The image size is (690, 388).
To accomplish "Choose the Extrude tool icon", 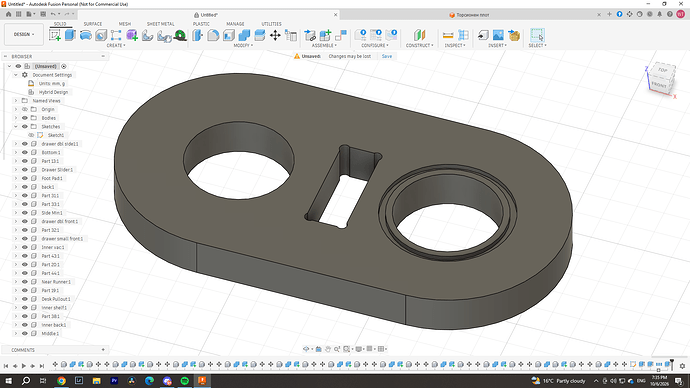I will [70, 35].
